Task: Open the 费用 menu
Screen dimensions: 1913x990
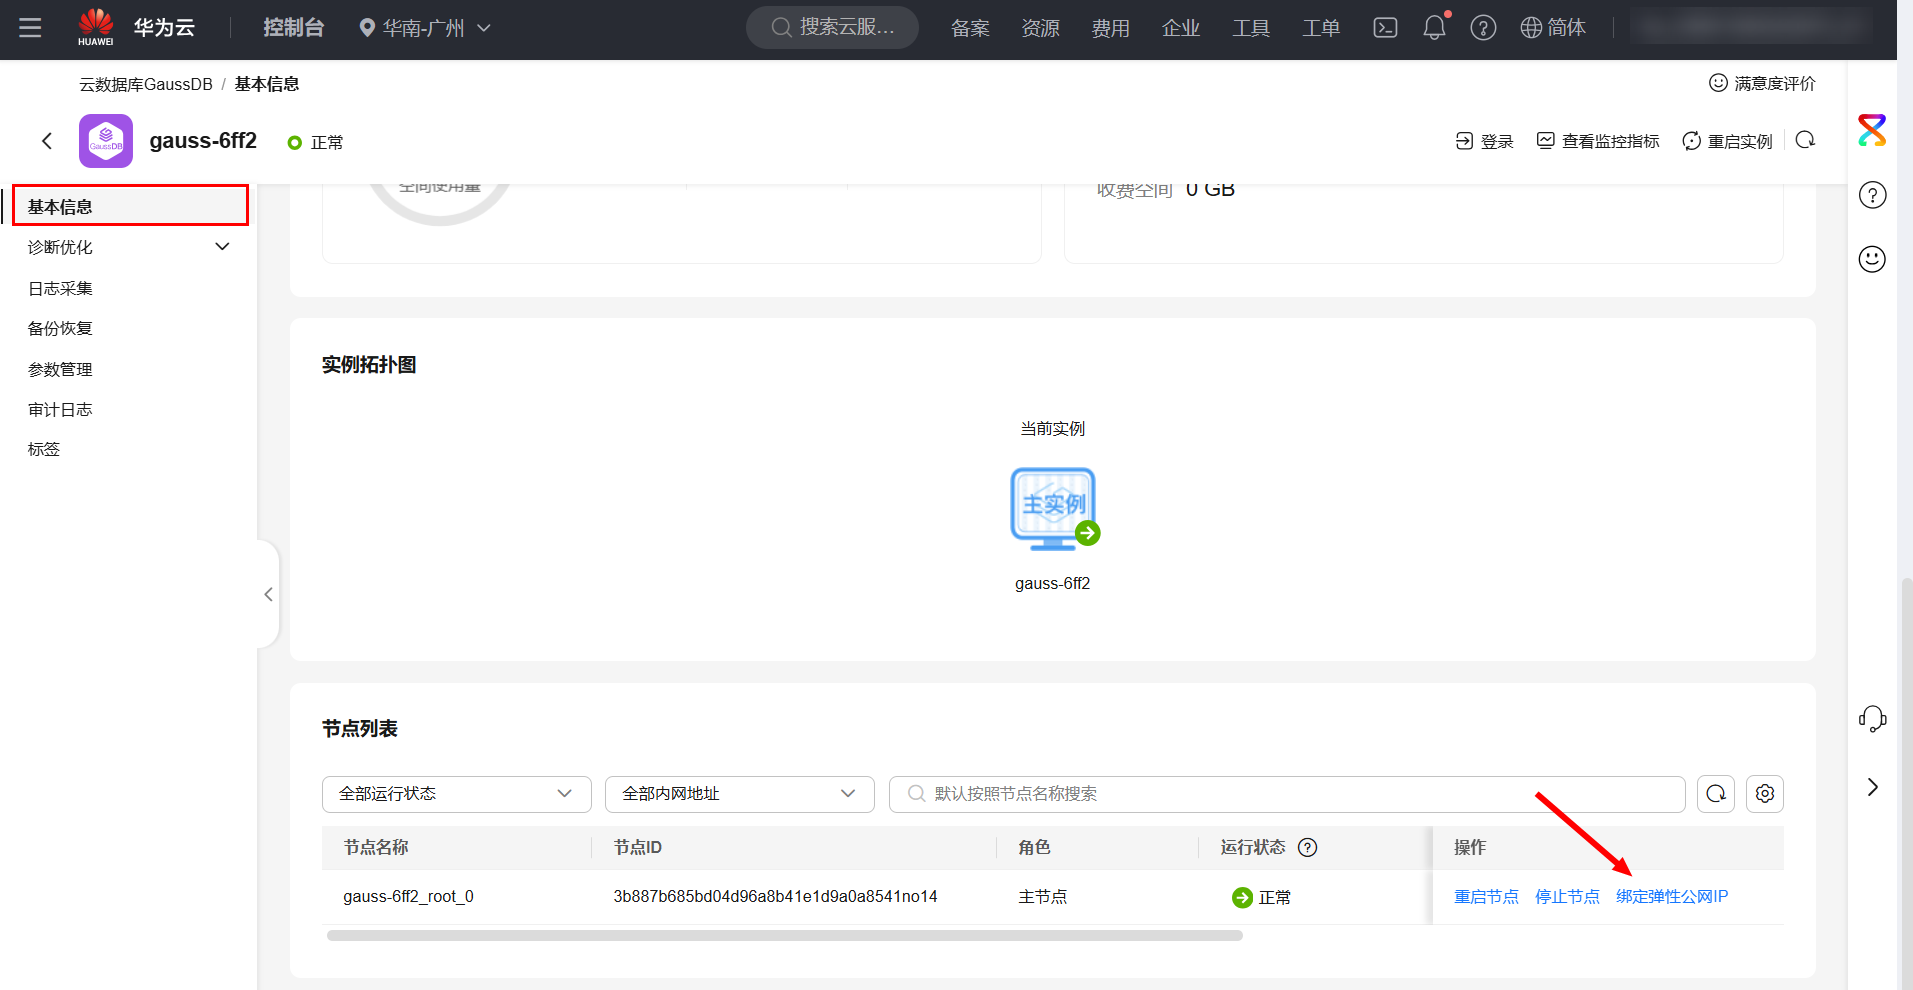Action: pyautogui.click(x=1110, y=28)
